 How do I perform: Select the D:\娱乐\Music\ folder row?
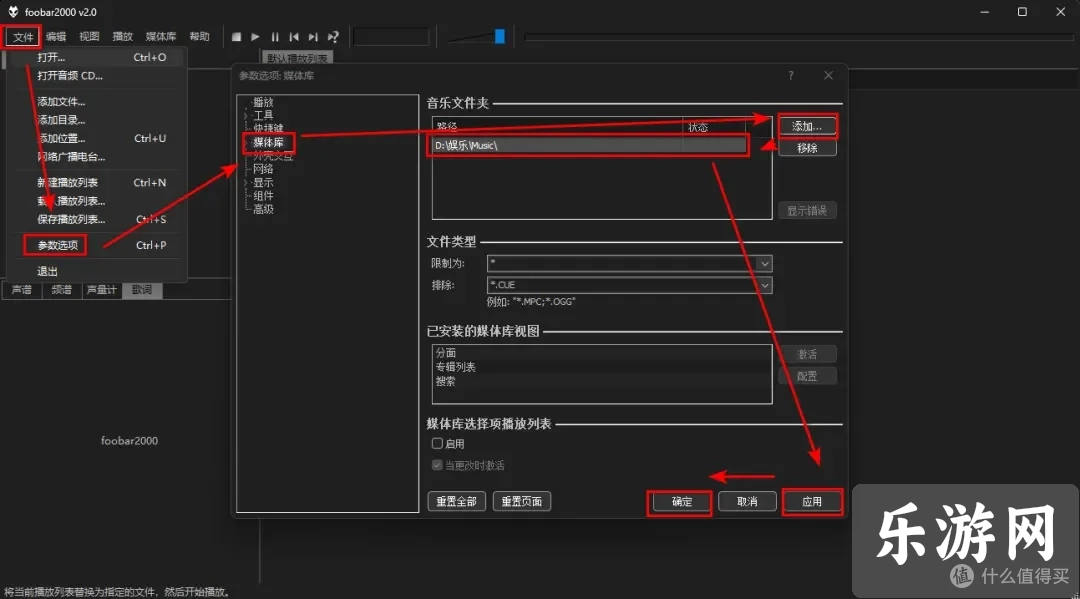tap(589, 145)
